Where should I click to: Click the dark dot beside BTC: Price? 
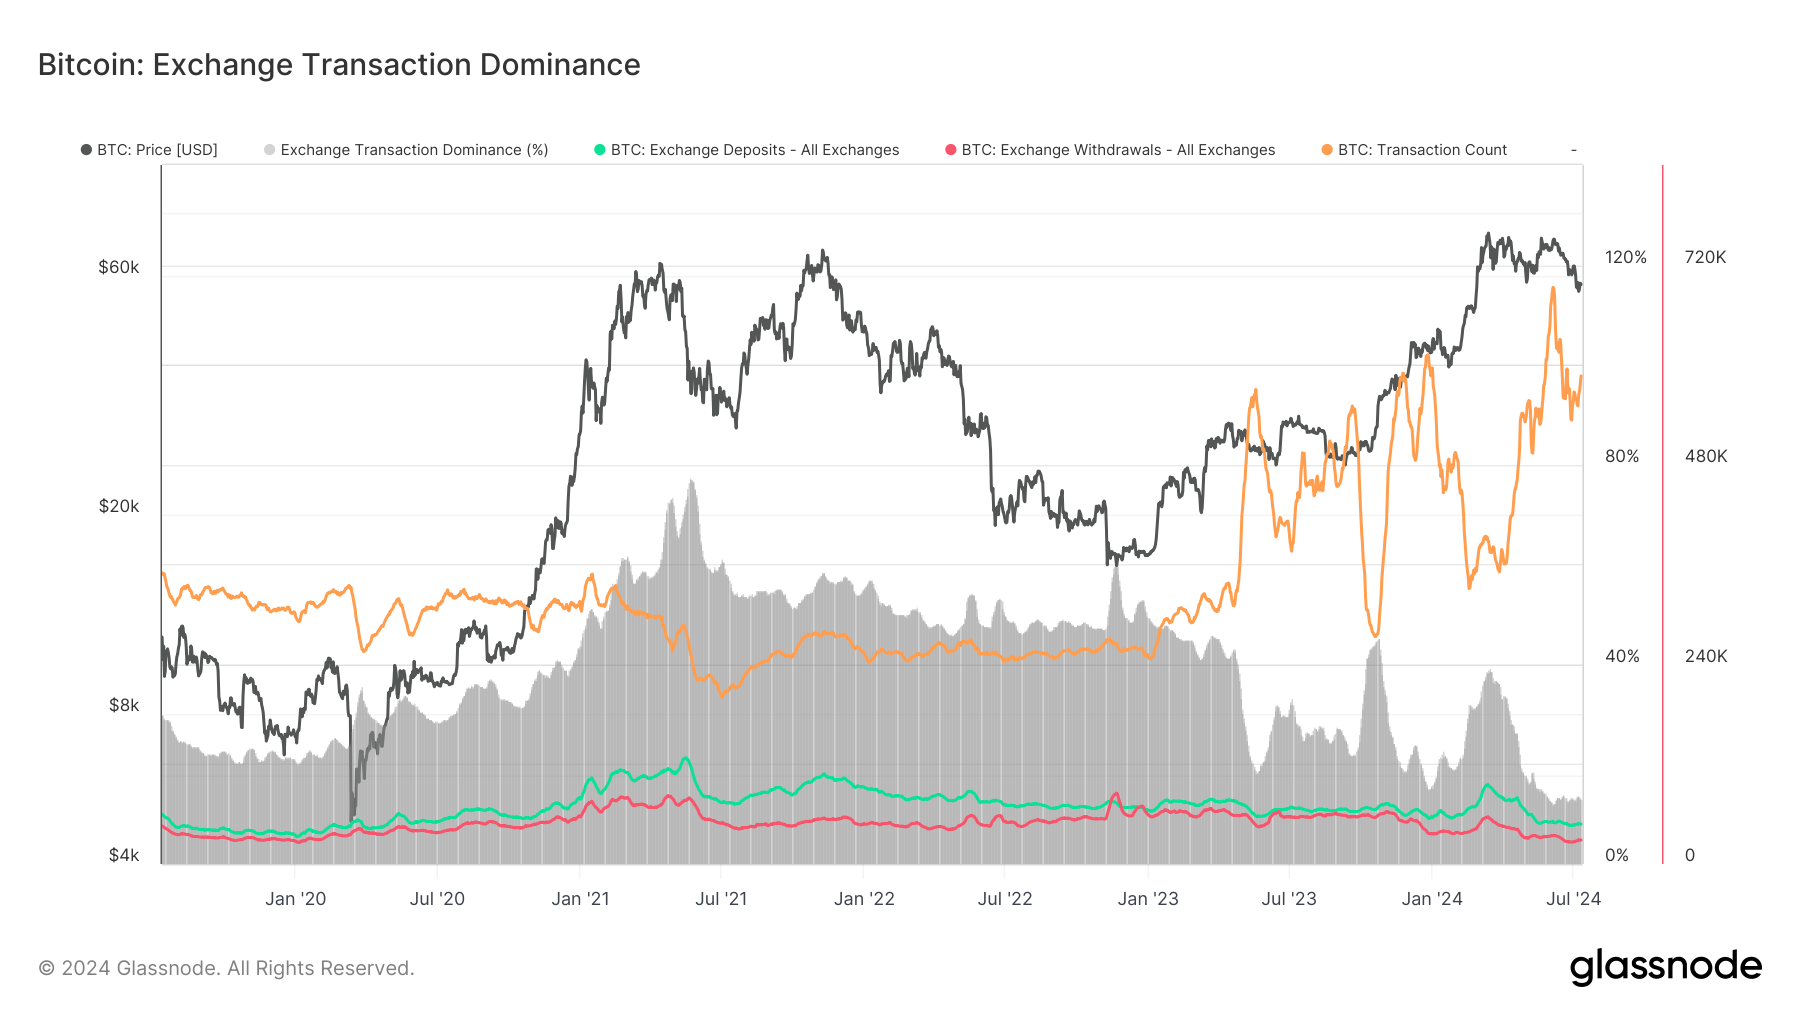tap(85, 150)
